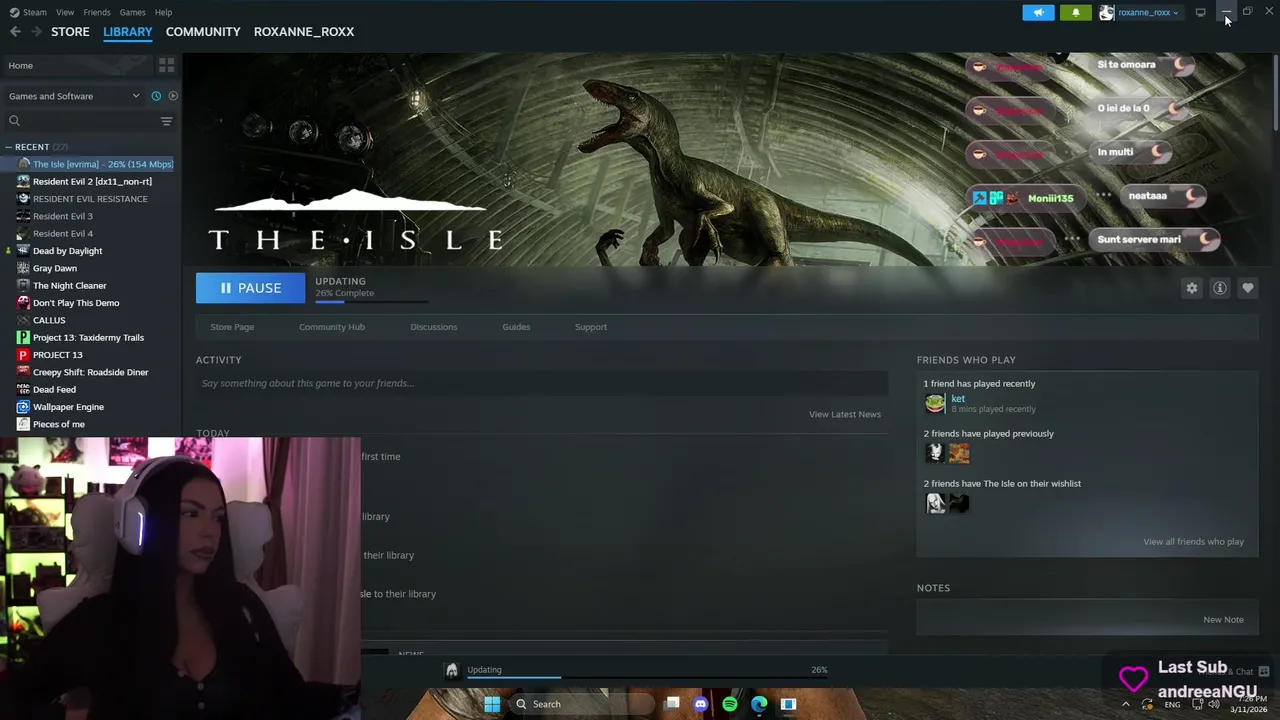1280x720 pixels.
Task: Switch library to grid view icon
Action: pos(166,65)
